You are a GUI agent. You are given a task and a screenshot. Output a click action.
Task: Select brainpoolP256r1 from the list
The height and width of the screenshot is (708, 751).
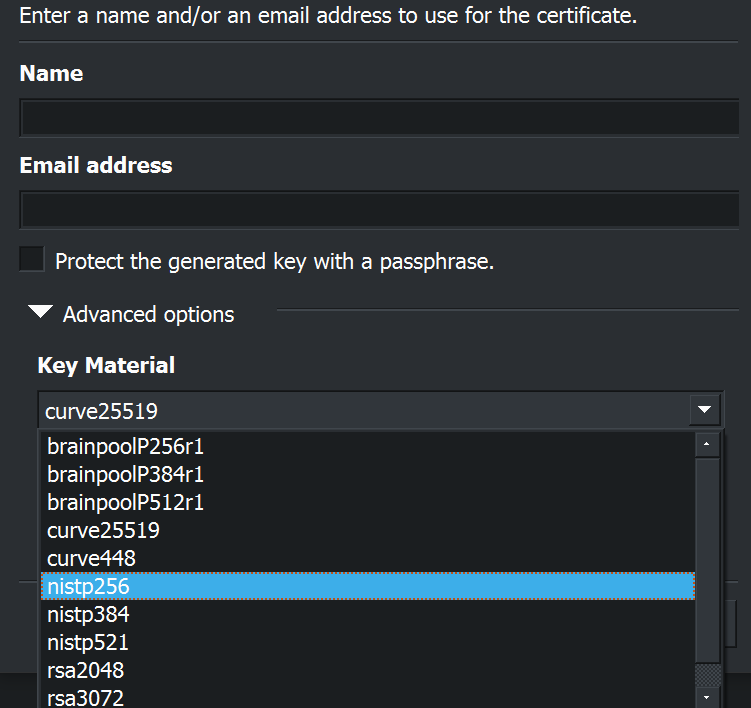[x=125, y=447]
